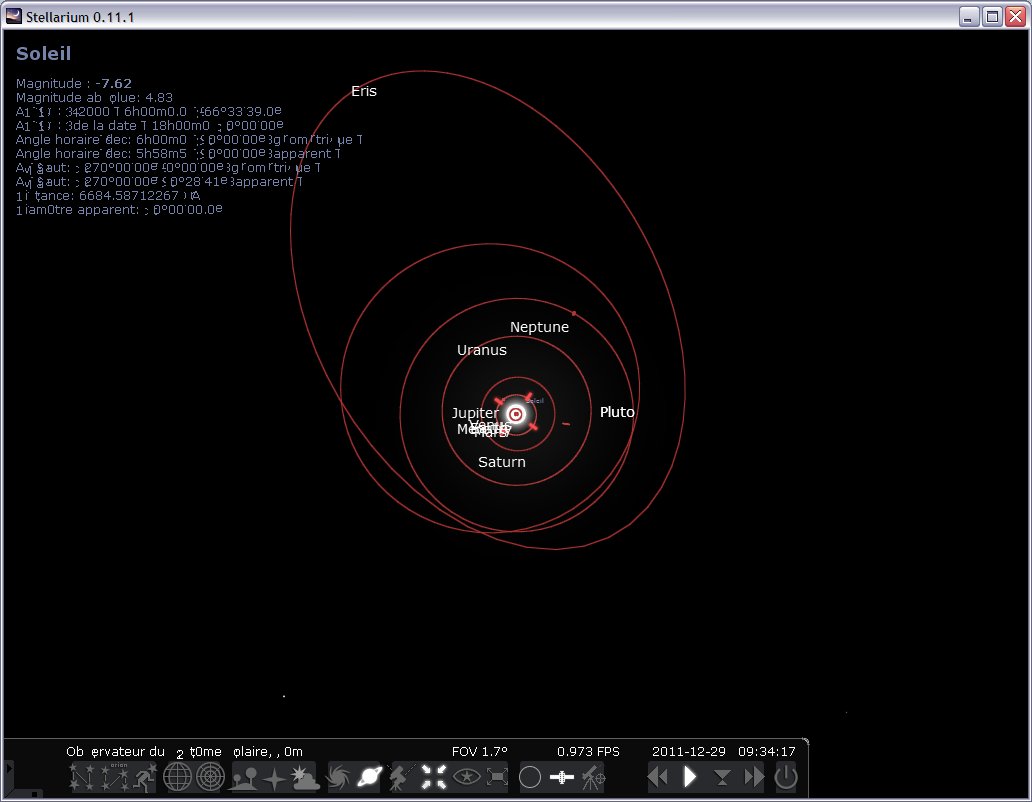Show constellation art figures

(144, 776)
